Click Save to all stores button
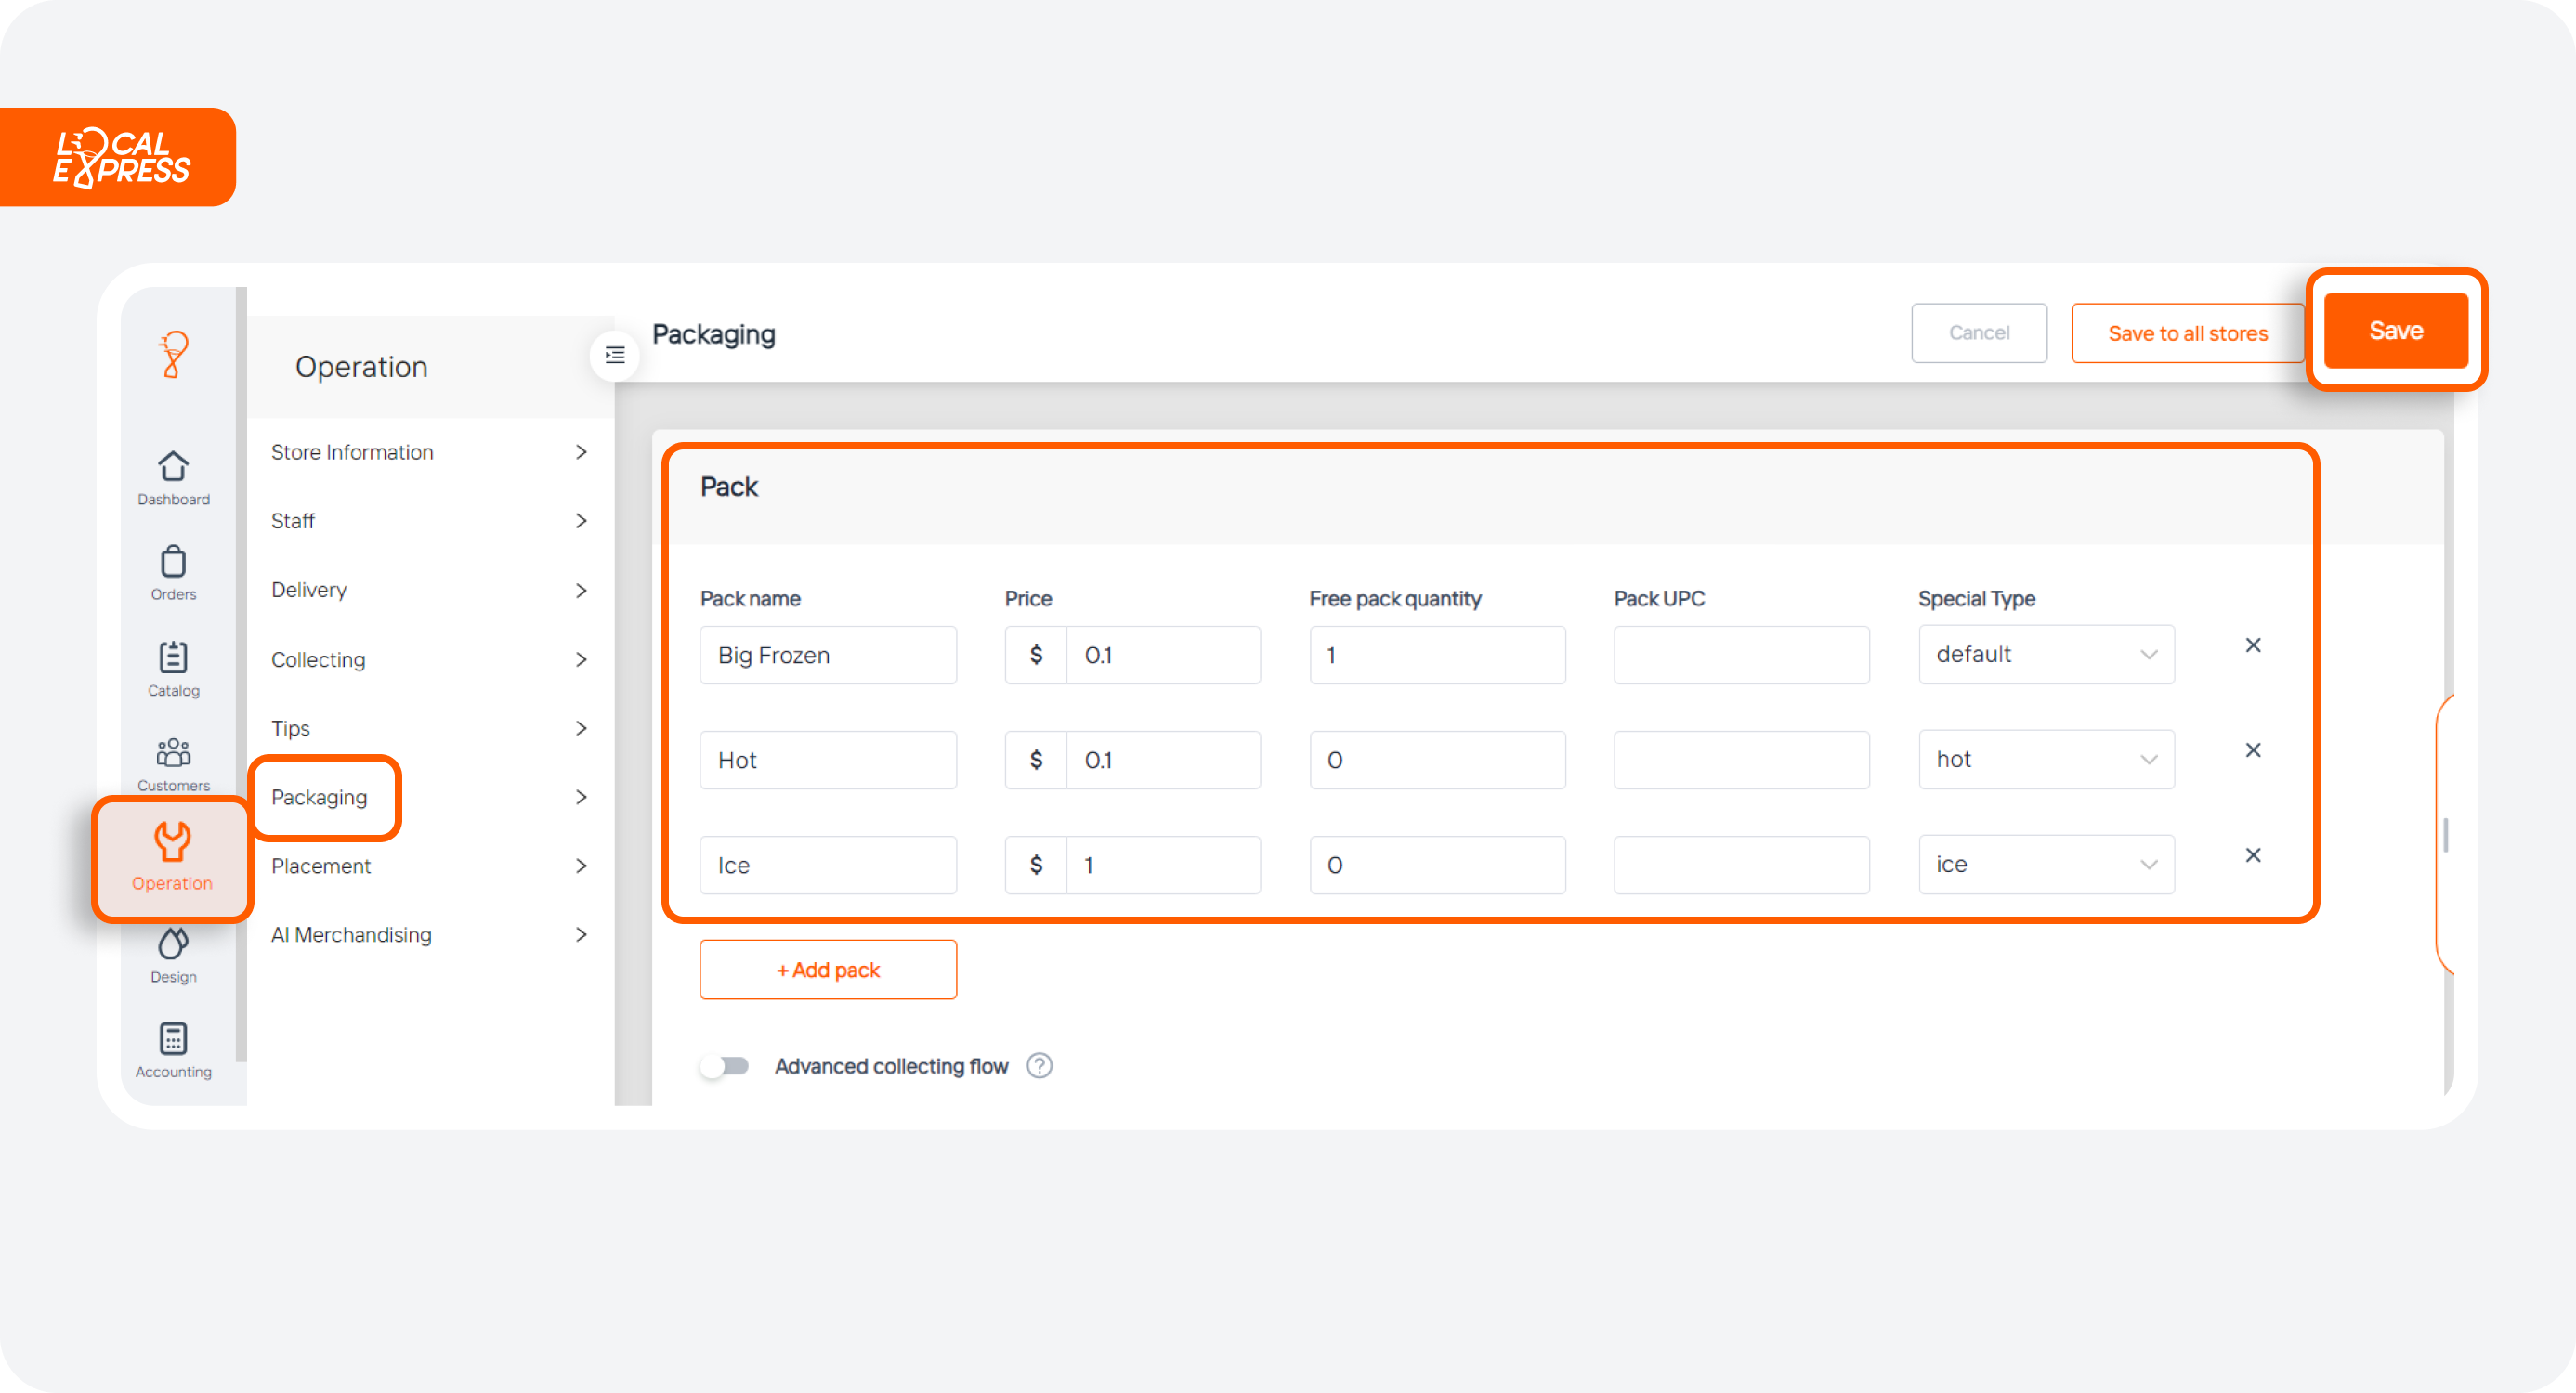 click(x=2187, y=334)
